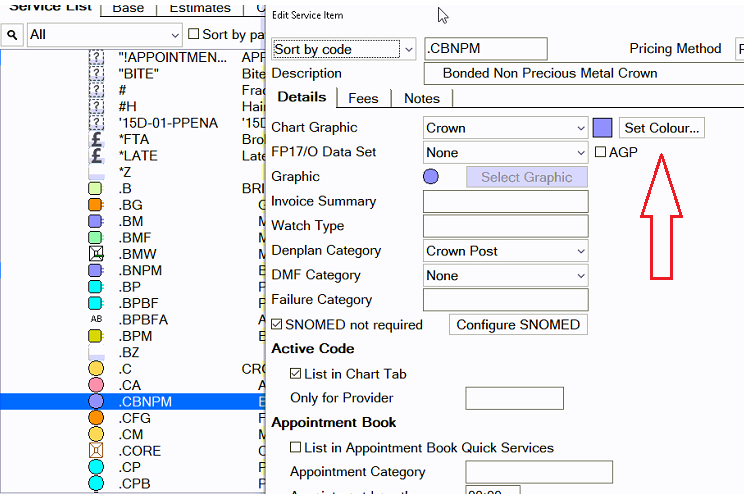This screenshot has width=744, height=496.
Task: Open the Denplan Category dropdown
Action: click(505, 251)
